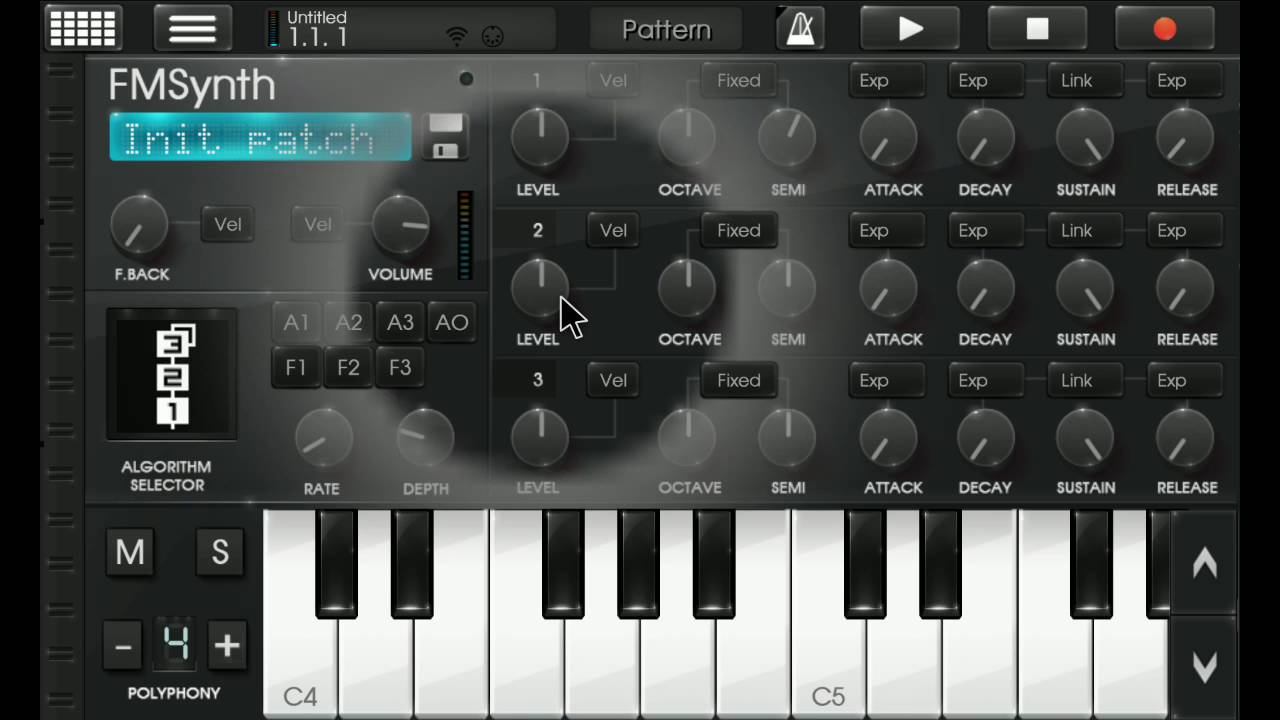
Task: Select LFO target AO
Action: coord(452,322)
